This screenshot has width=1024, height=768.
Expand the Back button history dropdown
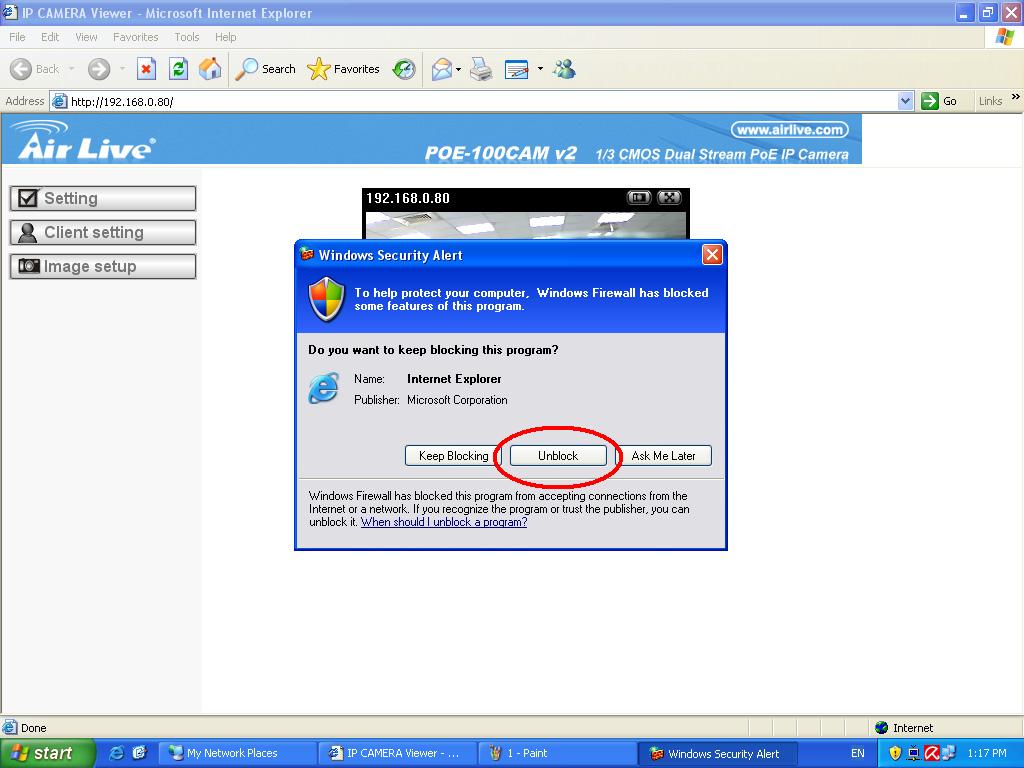tap(71, 69)
